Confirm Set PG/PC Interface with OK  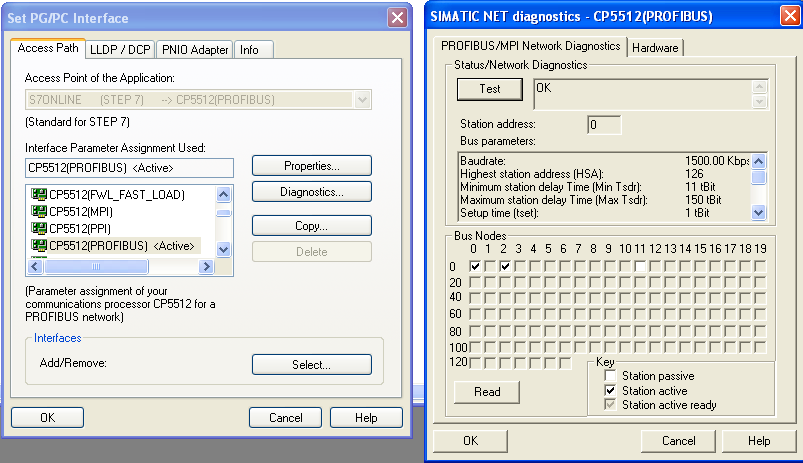tap(48, 417)
